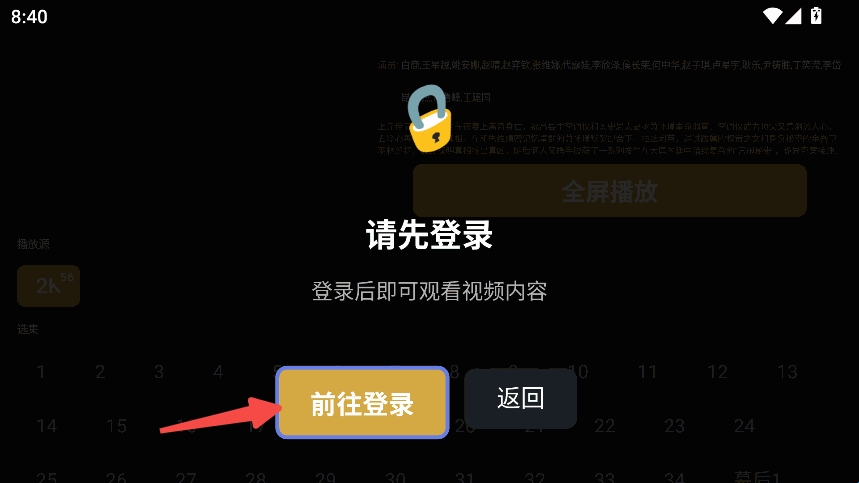This screenshot has height=483, width=859.
Task: Click the yellow padlock icon
Action: (x=430, y=118)
